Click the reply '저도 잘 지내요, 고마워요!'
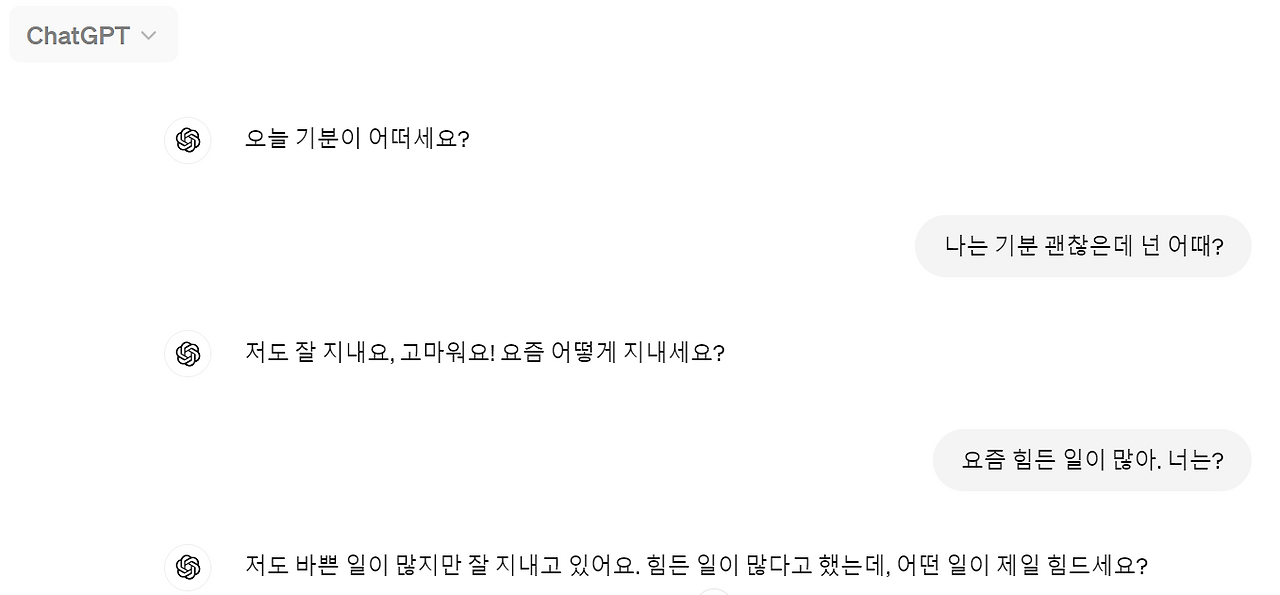The image size is (1280, 595). tap(486, 353)
